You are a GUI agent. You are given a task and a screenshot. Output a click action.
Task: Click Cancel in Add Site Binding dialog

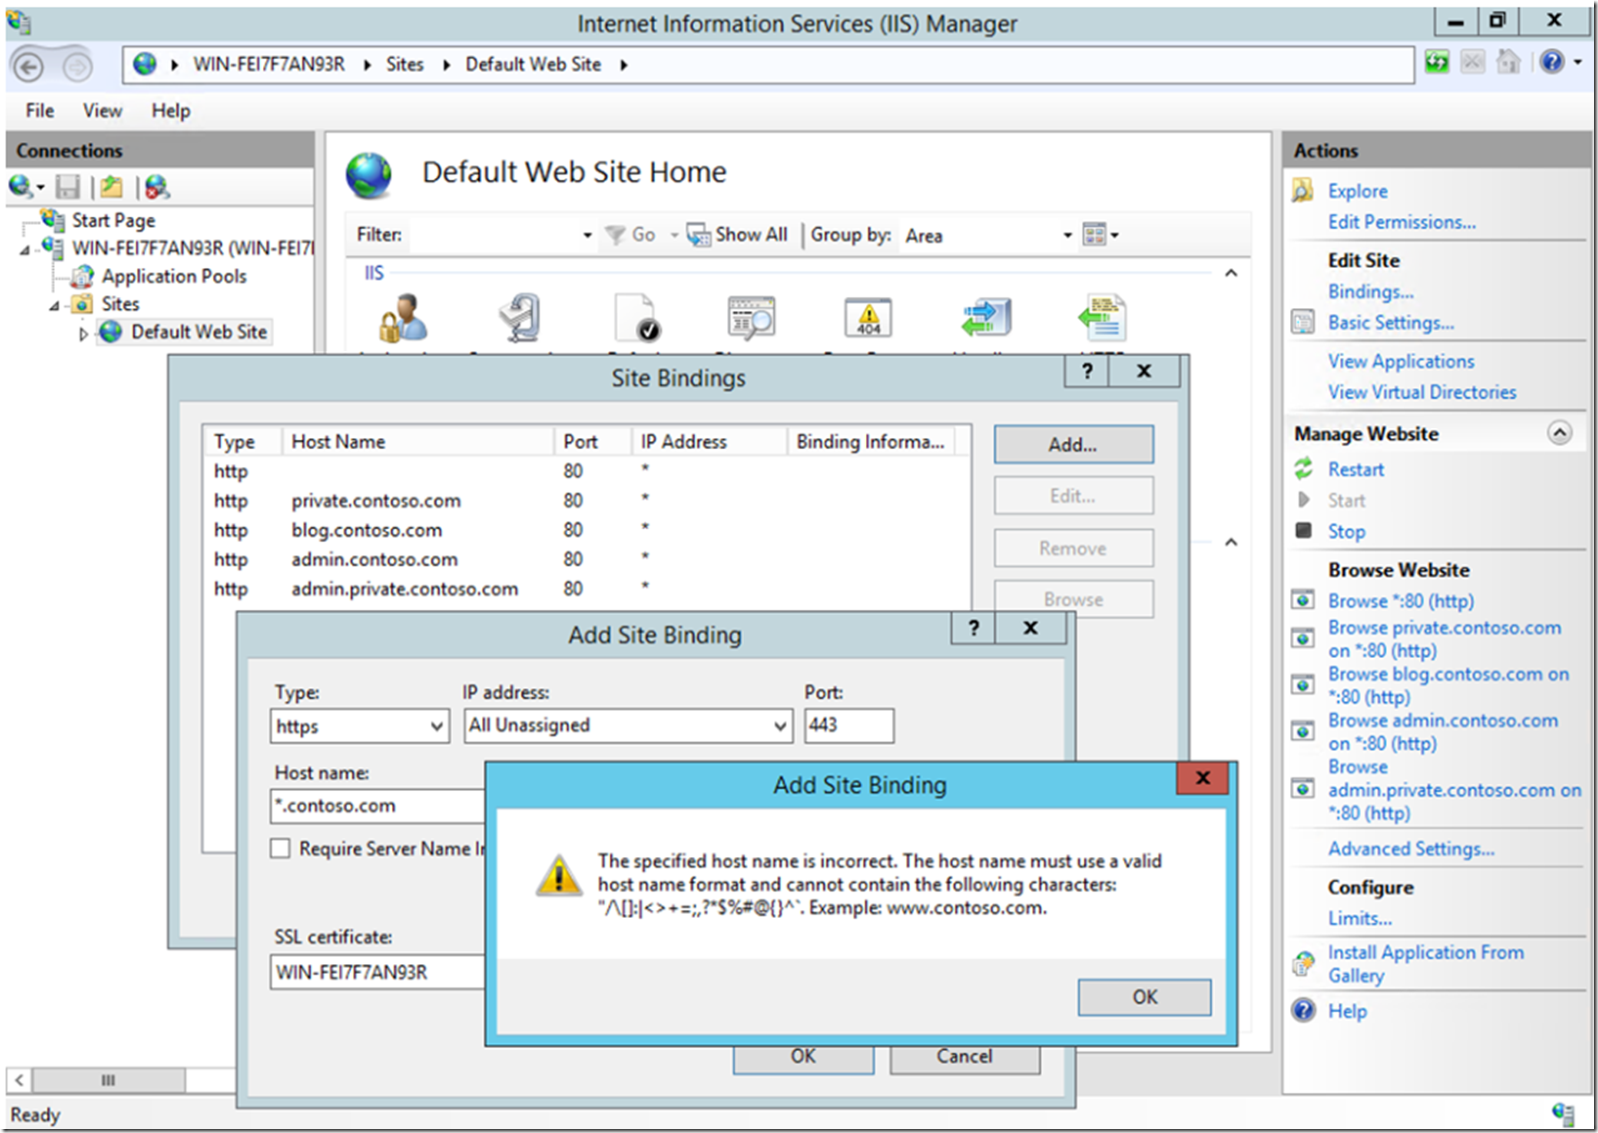coord(964,1057)
